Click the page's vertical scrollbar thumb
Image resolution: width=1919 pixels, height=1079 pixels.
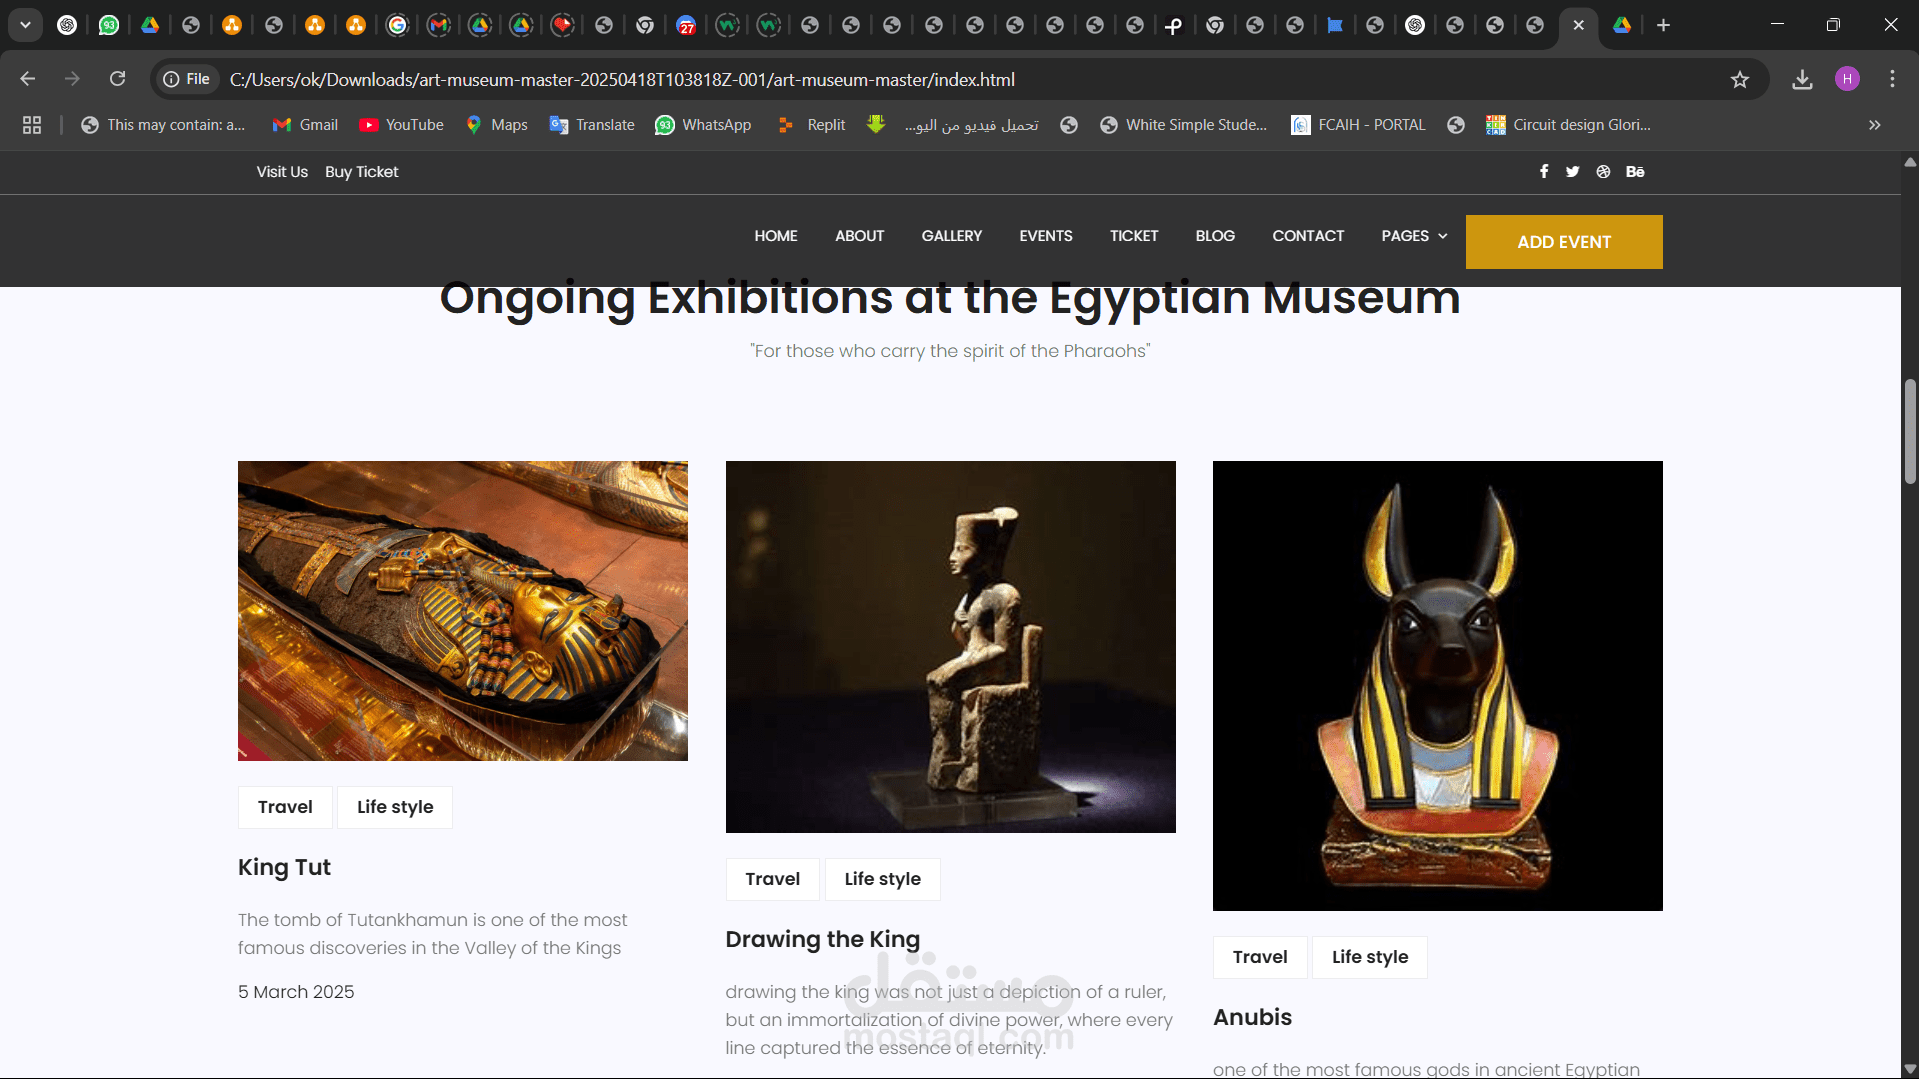click(1910, 430)
